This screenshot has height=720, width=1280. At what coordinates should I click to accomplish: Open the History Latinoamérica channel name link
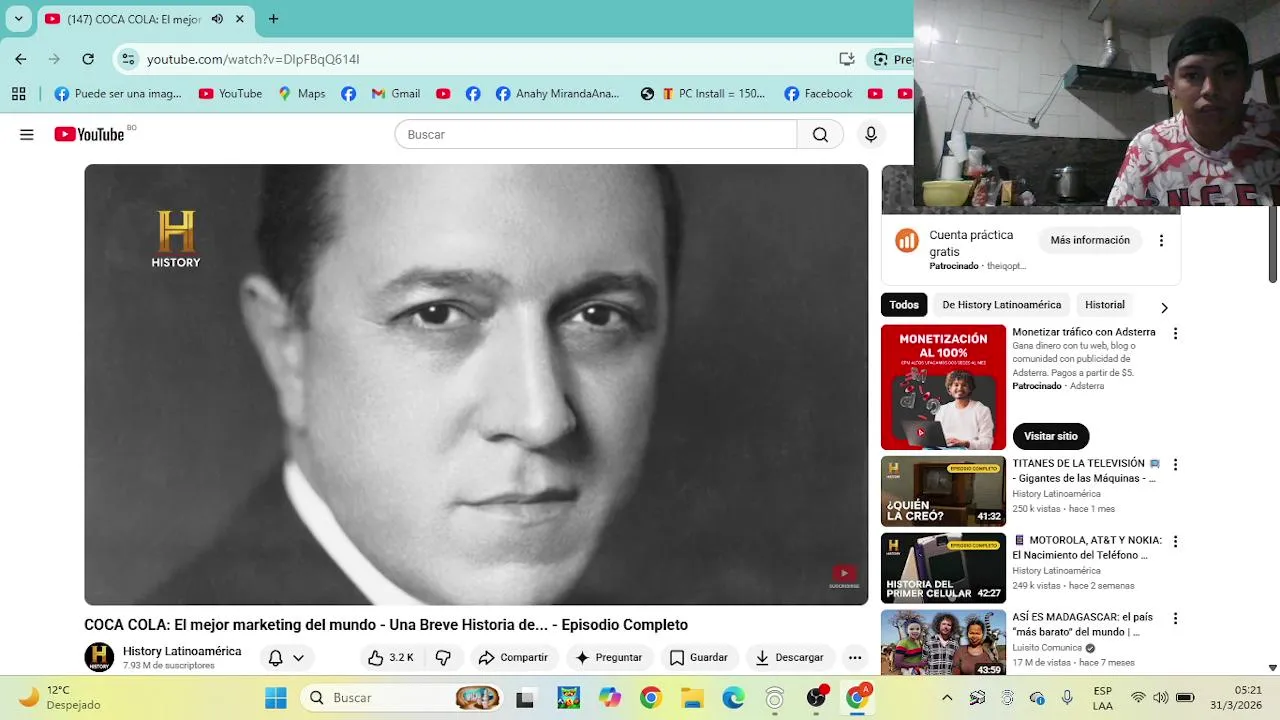pos(182,651)
